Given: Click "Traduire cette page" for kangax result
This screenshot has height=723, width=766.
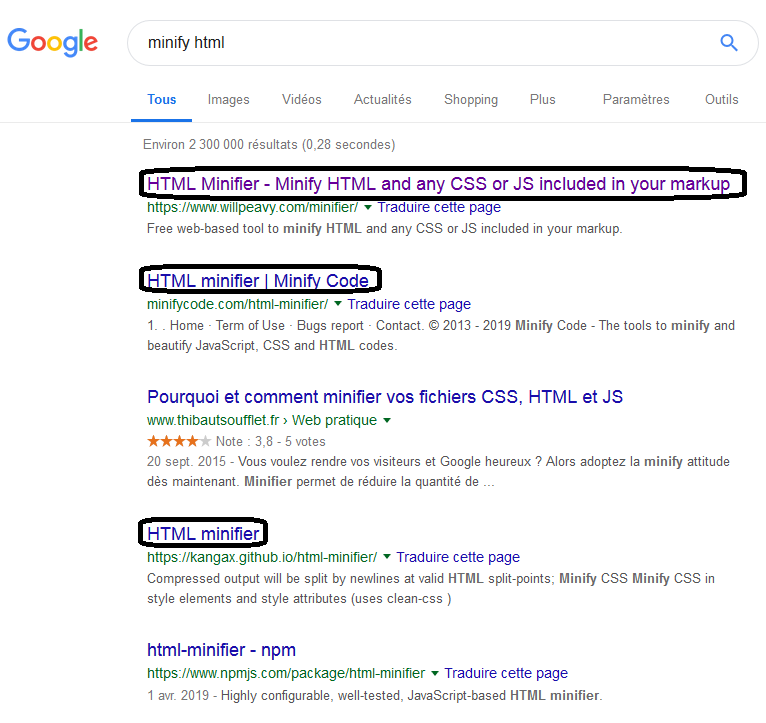Looking at the screenshot, I should click(x=458, y=557).
